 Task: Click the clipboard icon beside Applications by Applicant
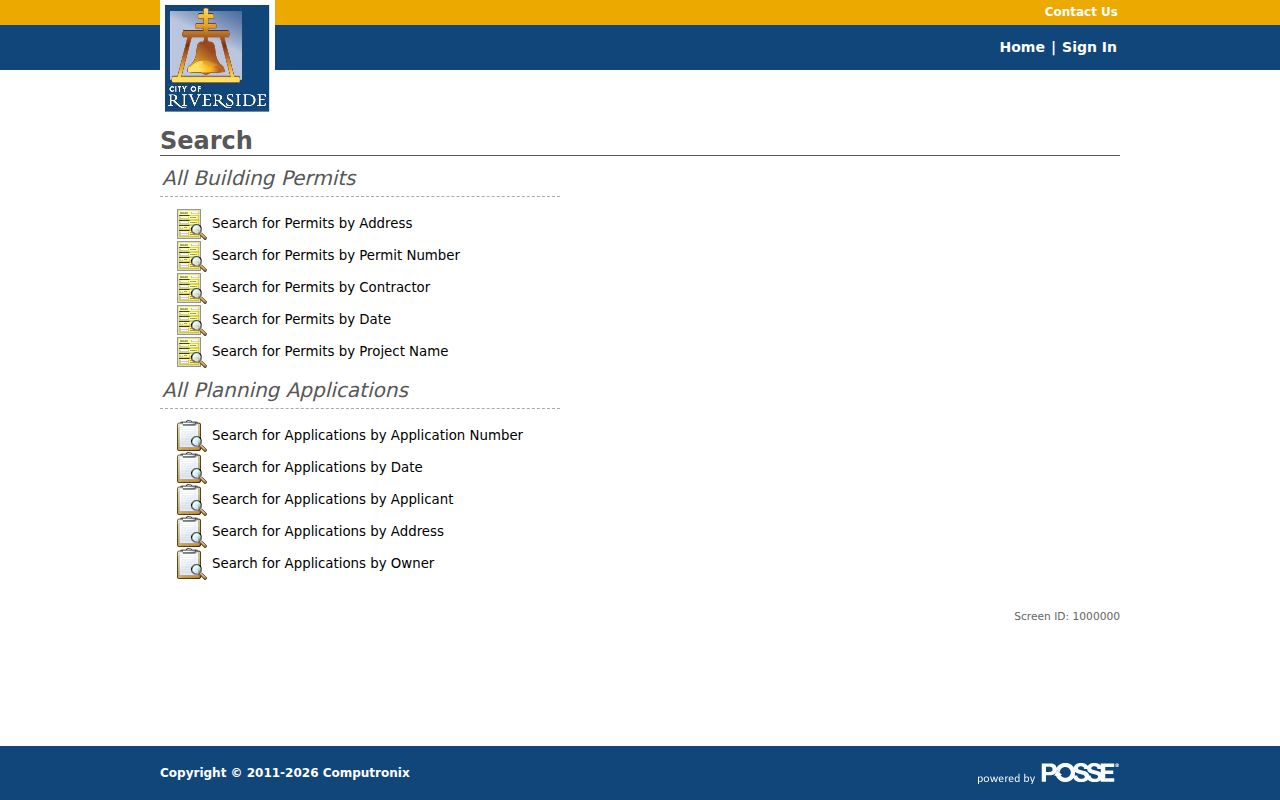[192, 500]
